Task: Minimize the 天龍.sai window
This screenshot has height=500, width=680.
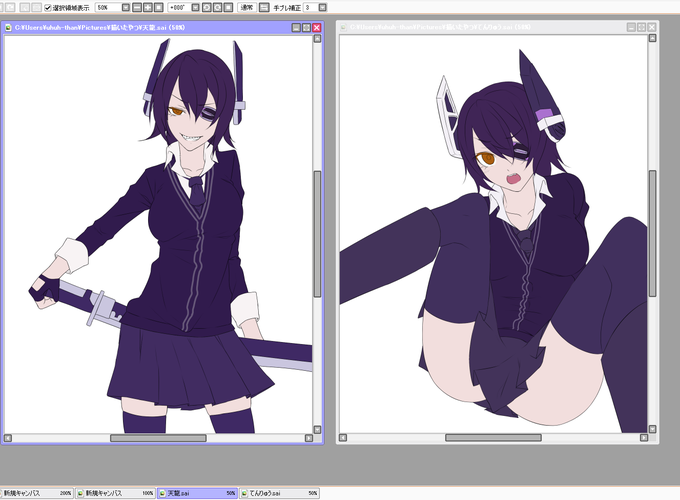Action: [x=296, y=28]
